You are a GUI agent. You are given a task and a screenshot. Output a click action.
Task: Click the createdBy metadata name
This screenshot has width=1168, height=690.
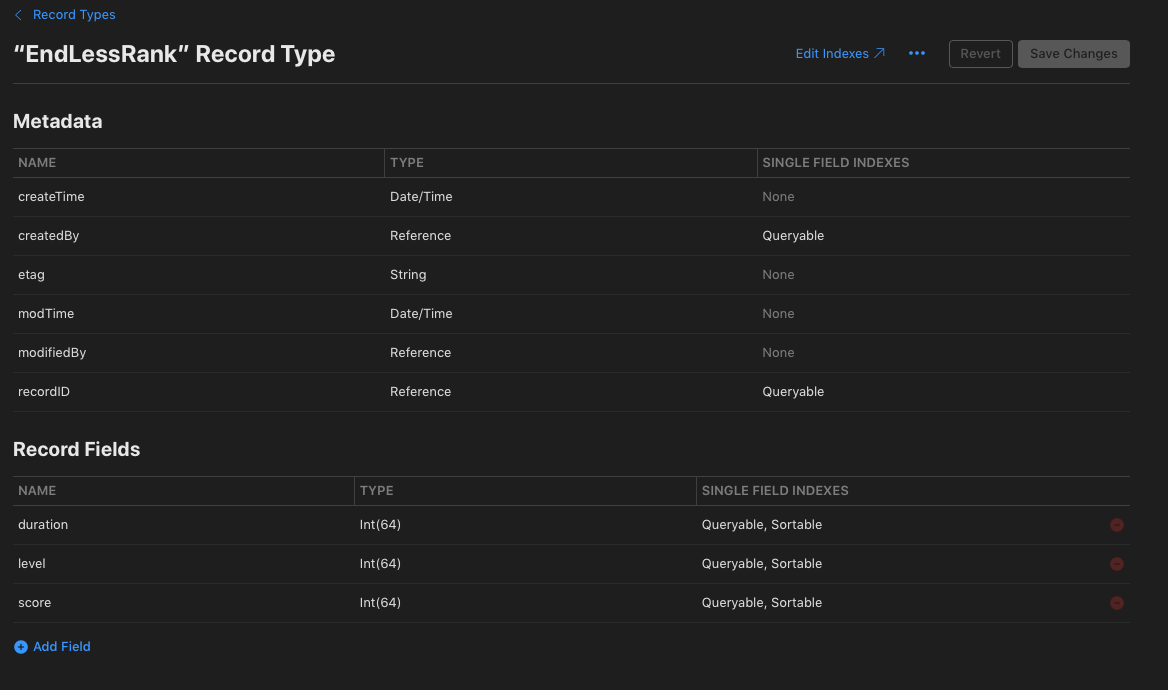tap(48, 235)
